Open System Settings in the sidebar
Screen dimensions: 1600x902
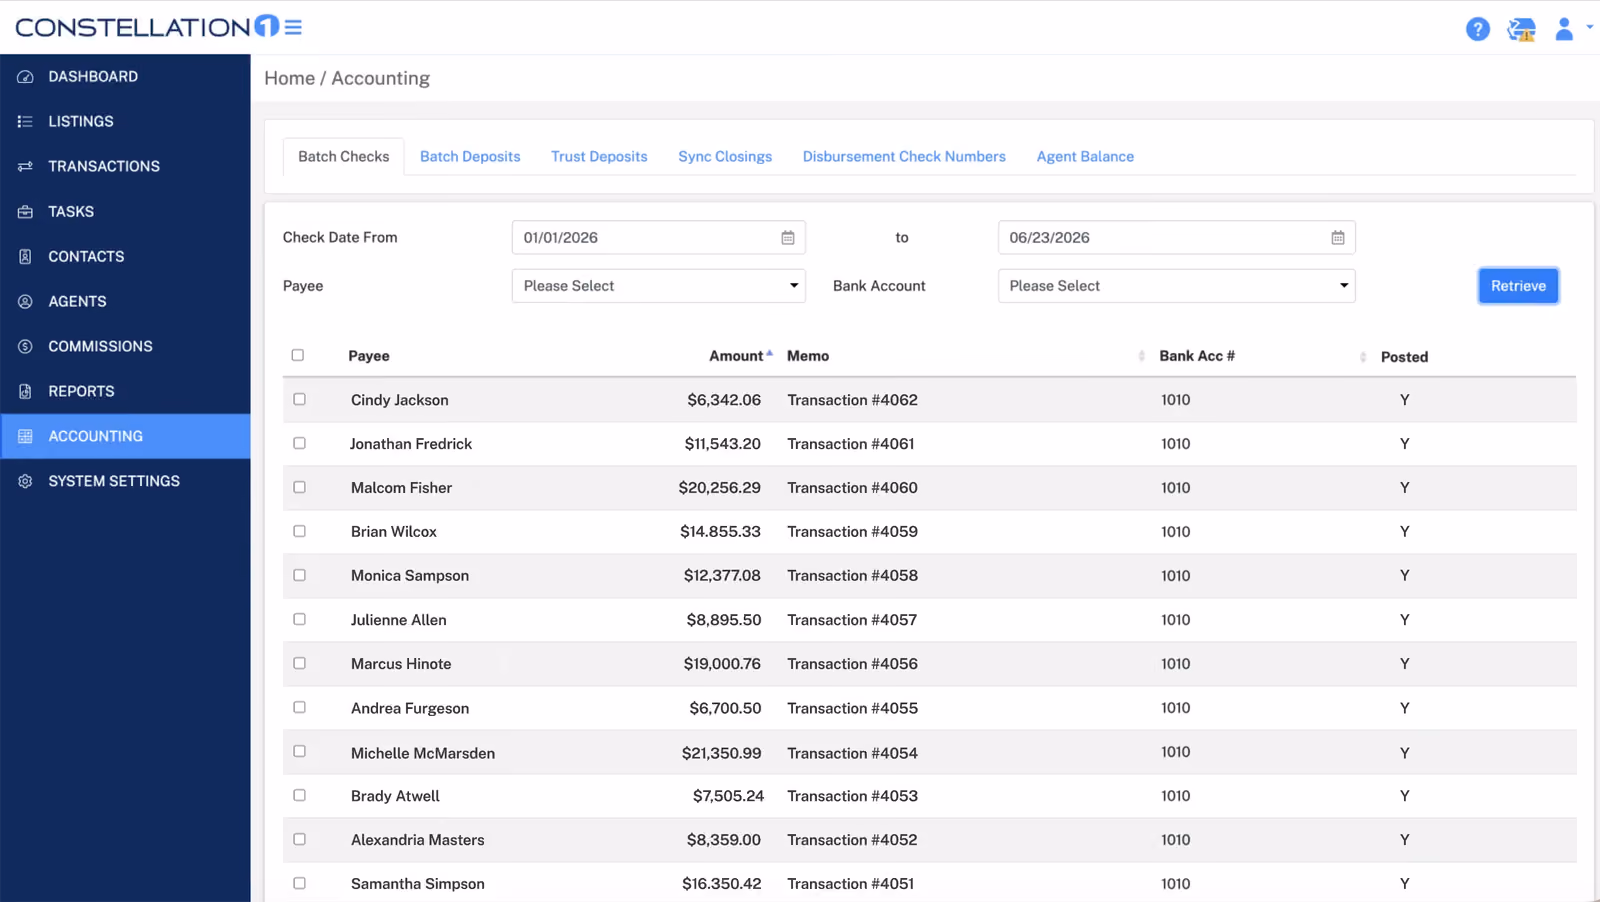click(x=125, y=482)
